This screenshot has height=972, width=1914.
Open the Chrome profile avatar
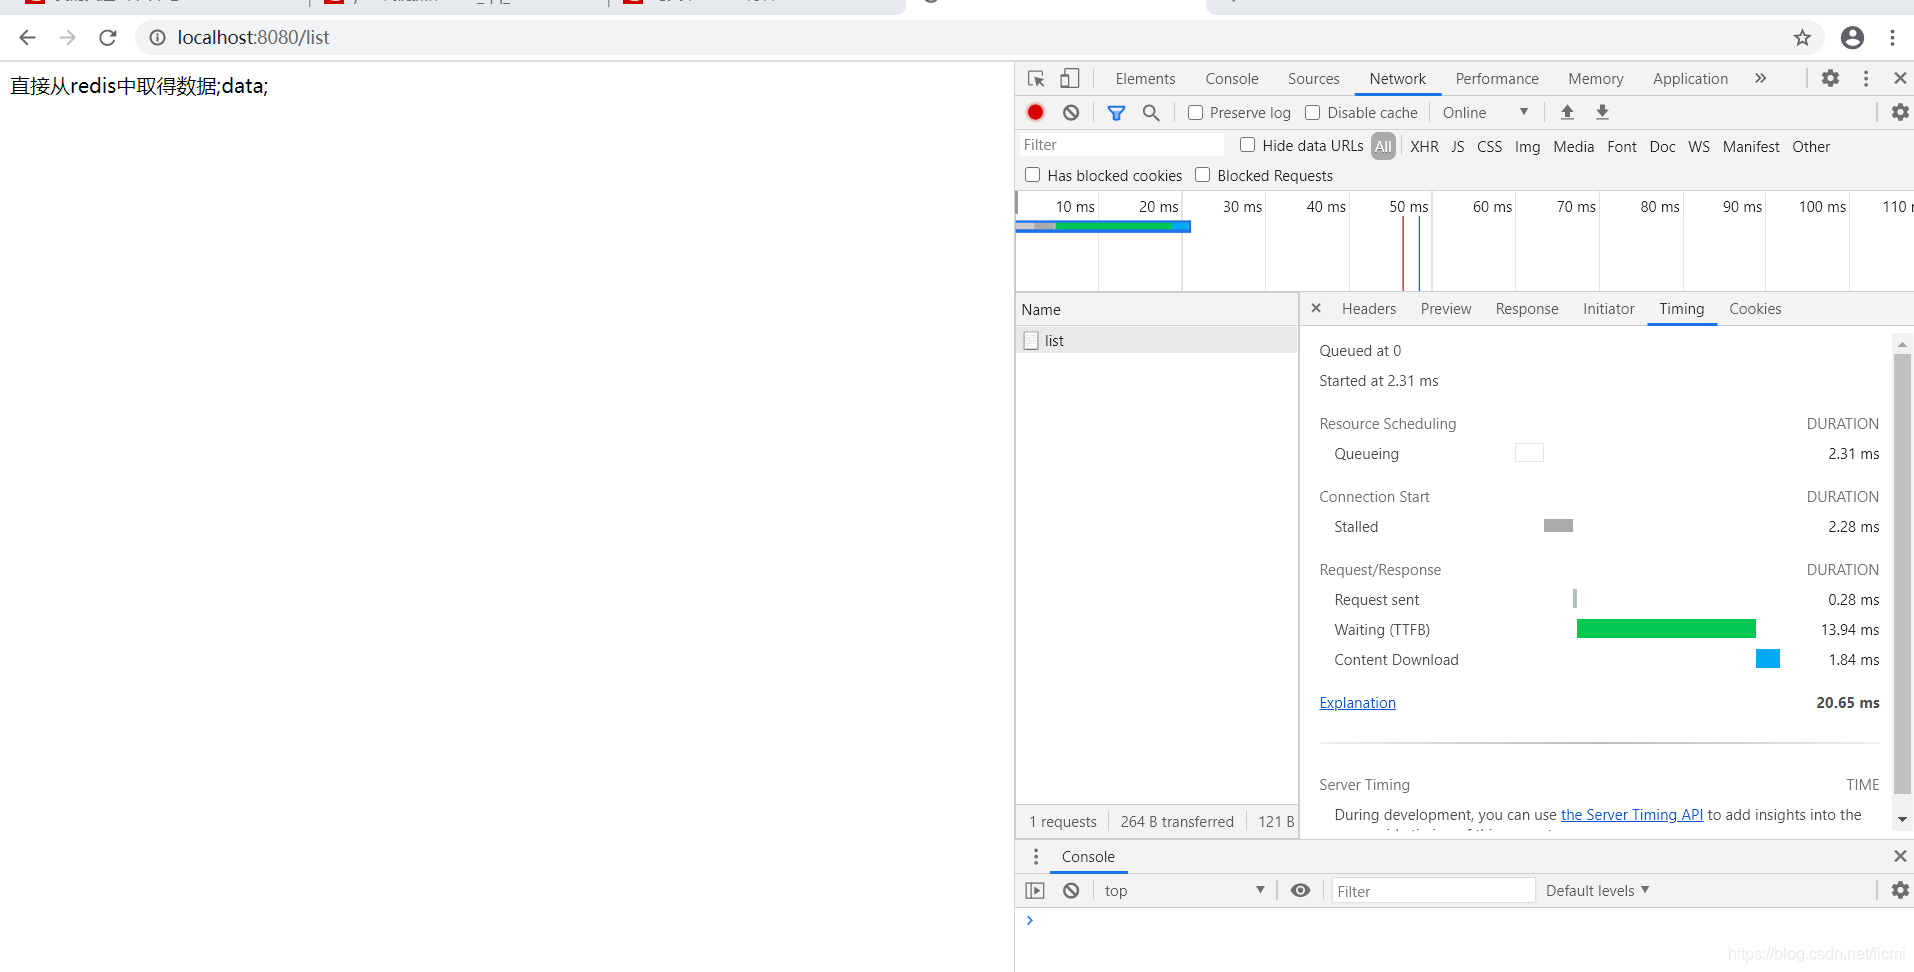[1852, 38]
